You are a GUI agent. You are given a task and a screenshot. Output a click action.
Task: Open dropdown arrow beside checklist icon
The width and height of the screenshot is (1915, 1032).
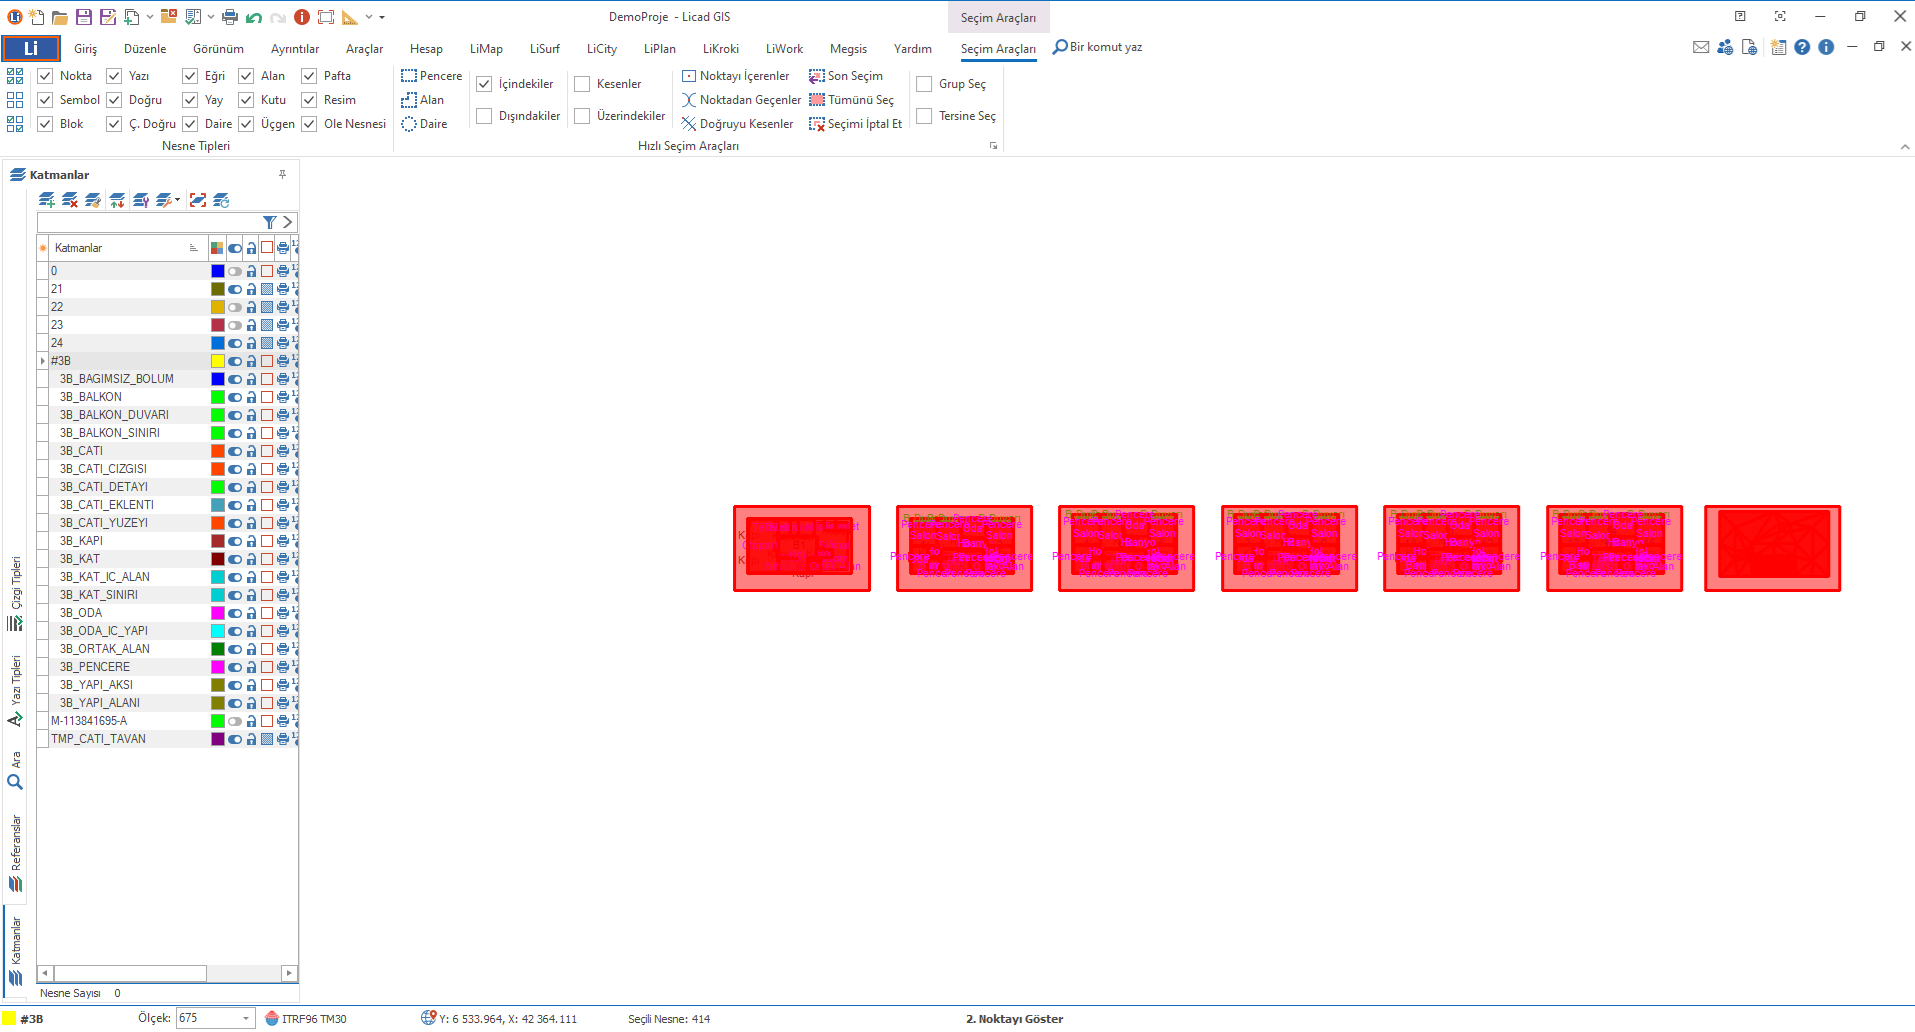tap(210, 17)
